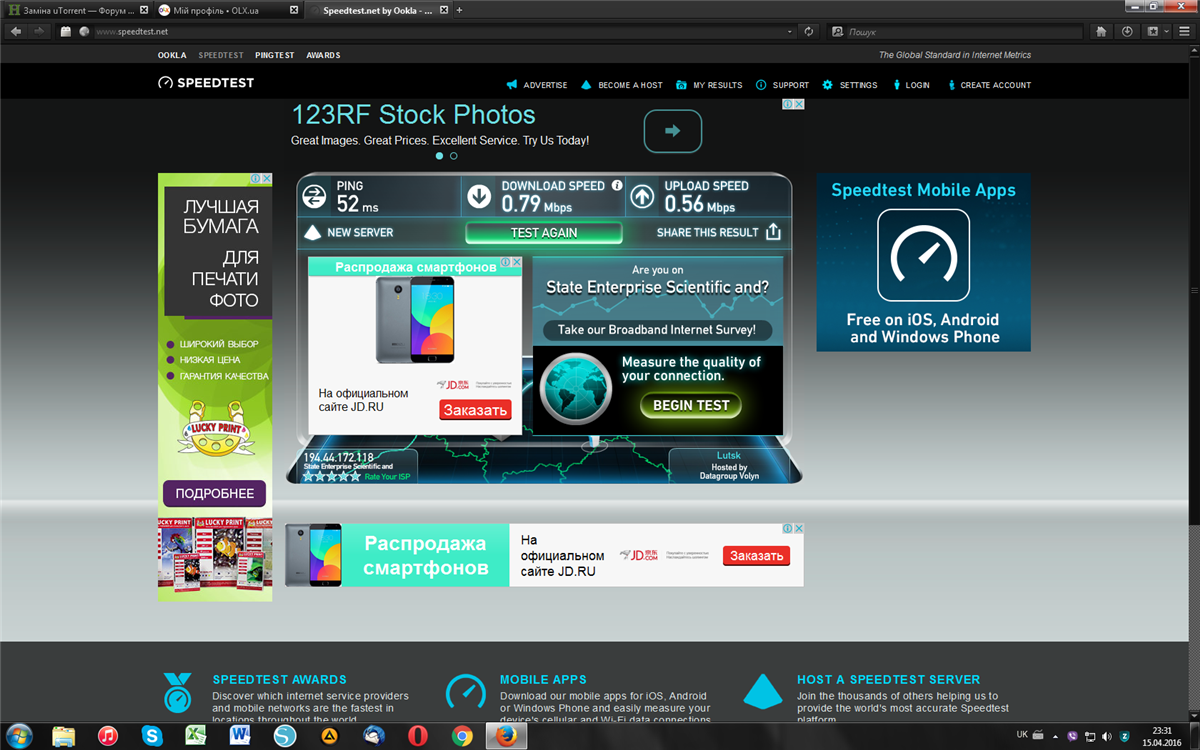Open the OOKLA menu item
This screenshot has width=1200, height=750.
172,55
